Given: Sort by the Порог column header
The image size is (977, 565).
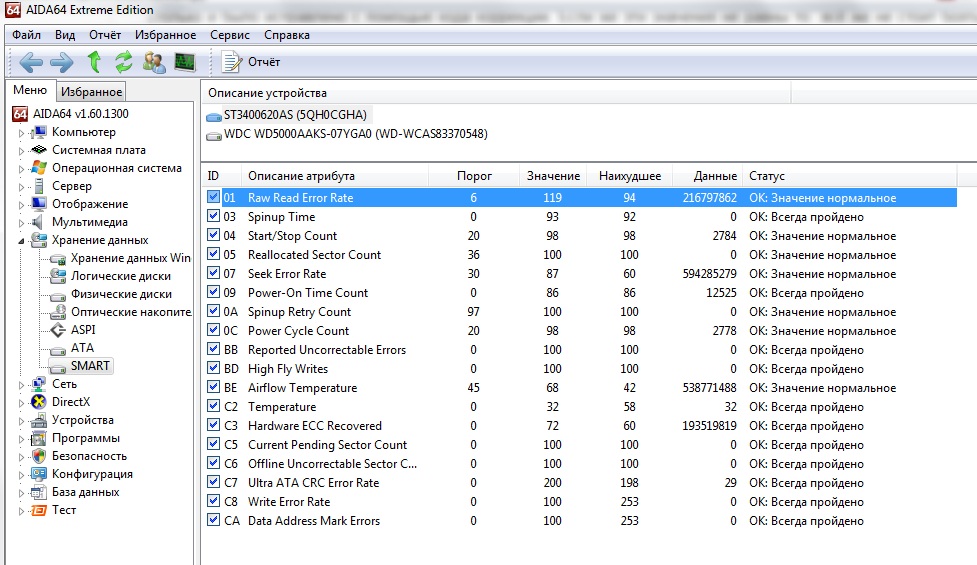Looking at the screenshot, I should click(474, 176).
